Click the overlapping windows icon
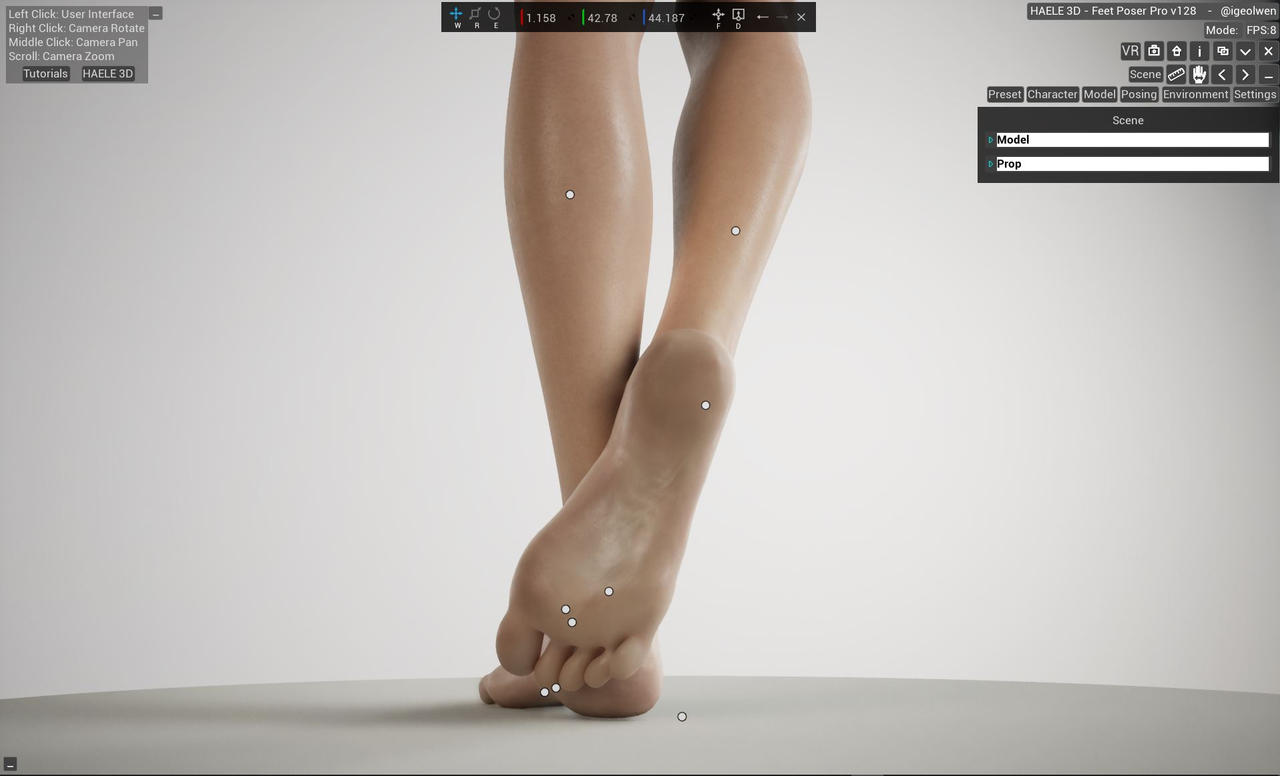This screenshot has width=1280, height=776. click(1222, 51)
